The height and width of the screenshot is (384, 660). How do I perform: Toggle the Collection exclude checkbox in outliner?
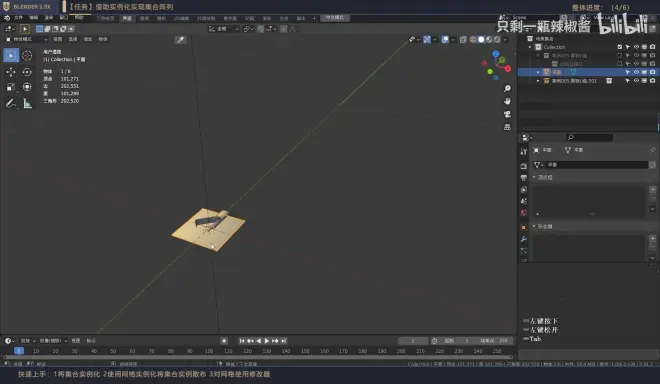pos(620,47)
